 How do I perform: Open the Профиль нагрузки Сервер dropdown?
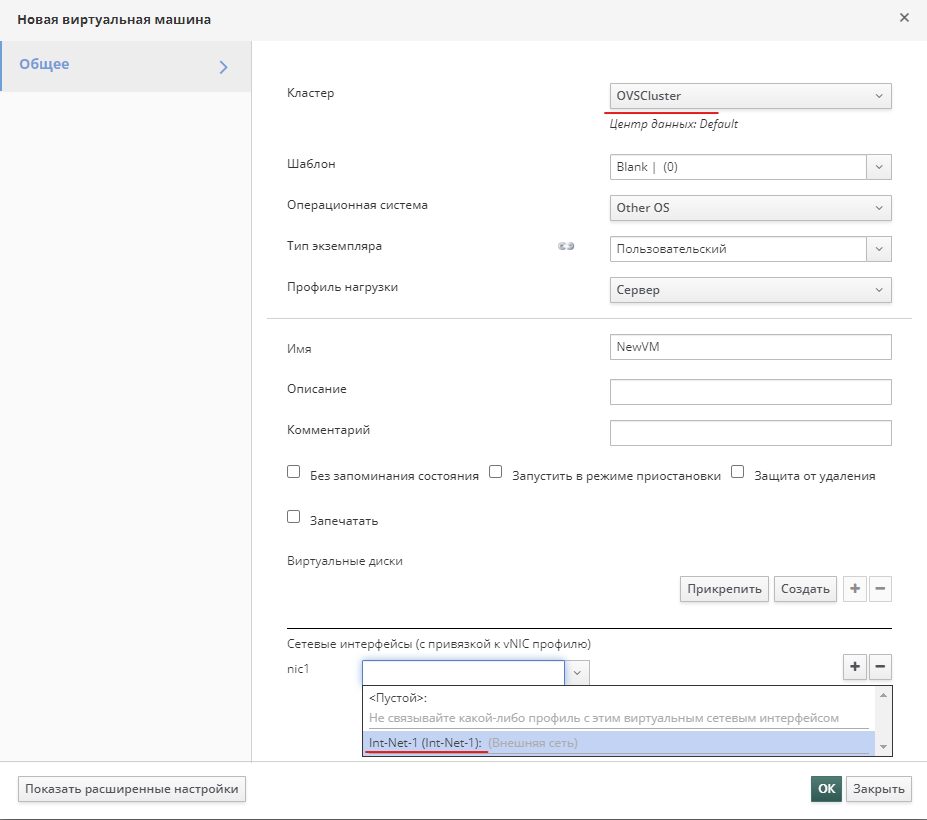(x=750, y=290)
